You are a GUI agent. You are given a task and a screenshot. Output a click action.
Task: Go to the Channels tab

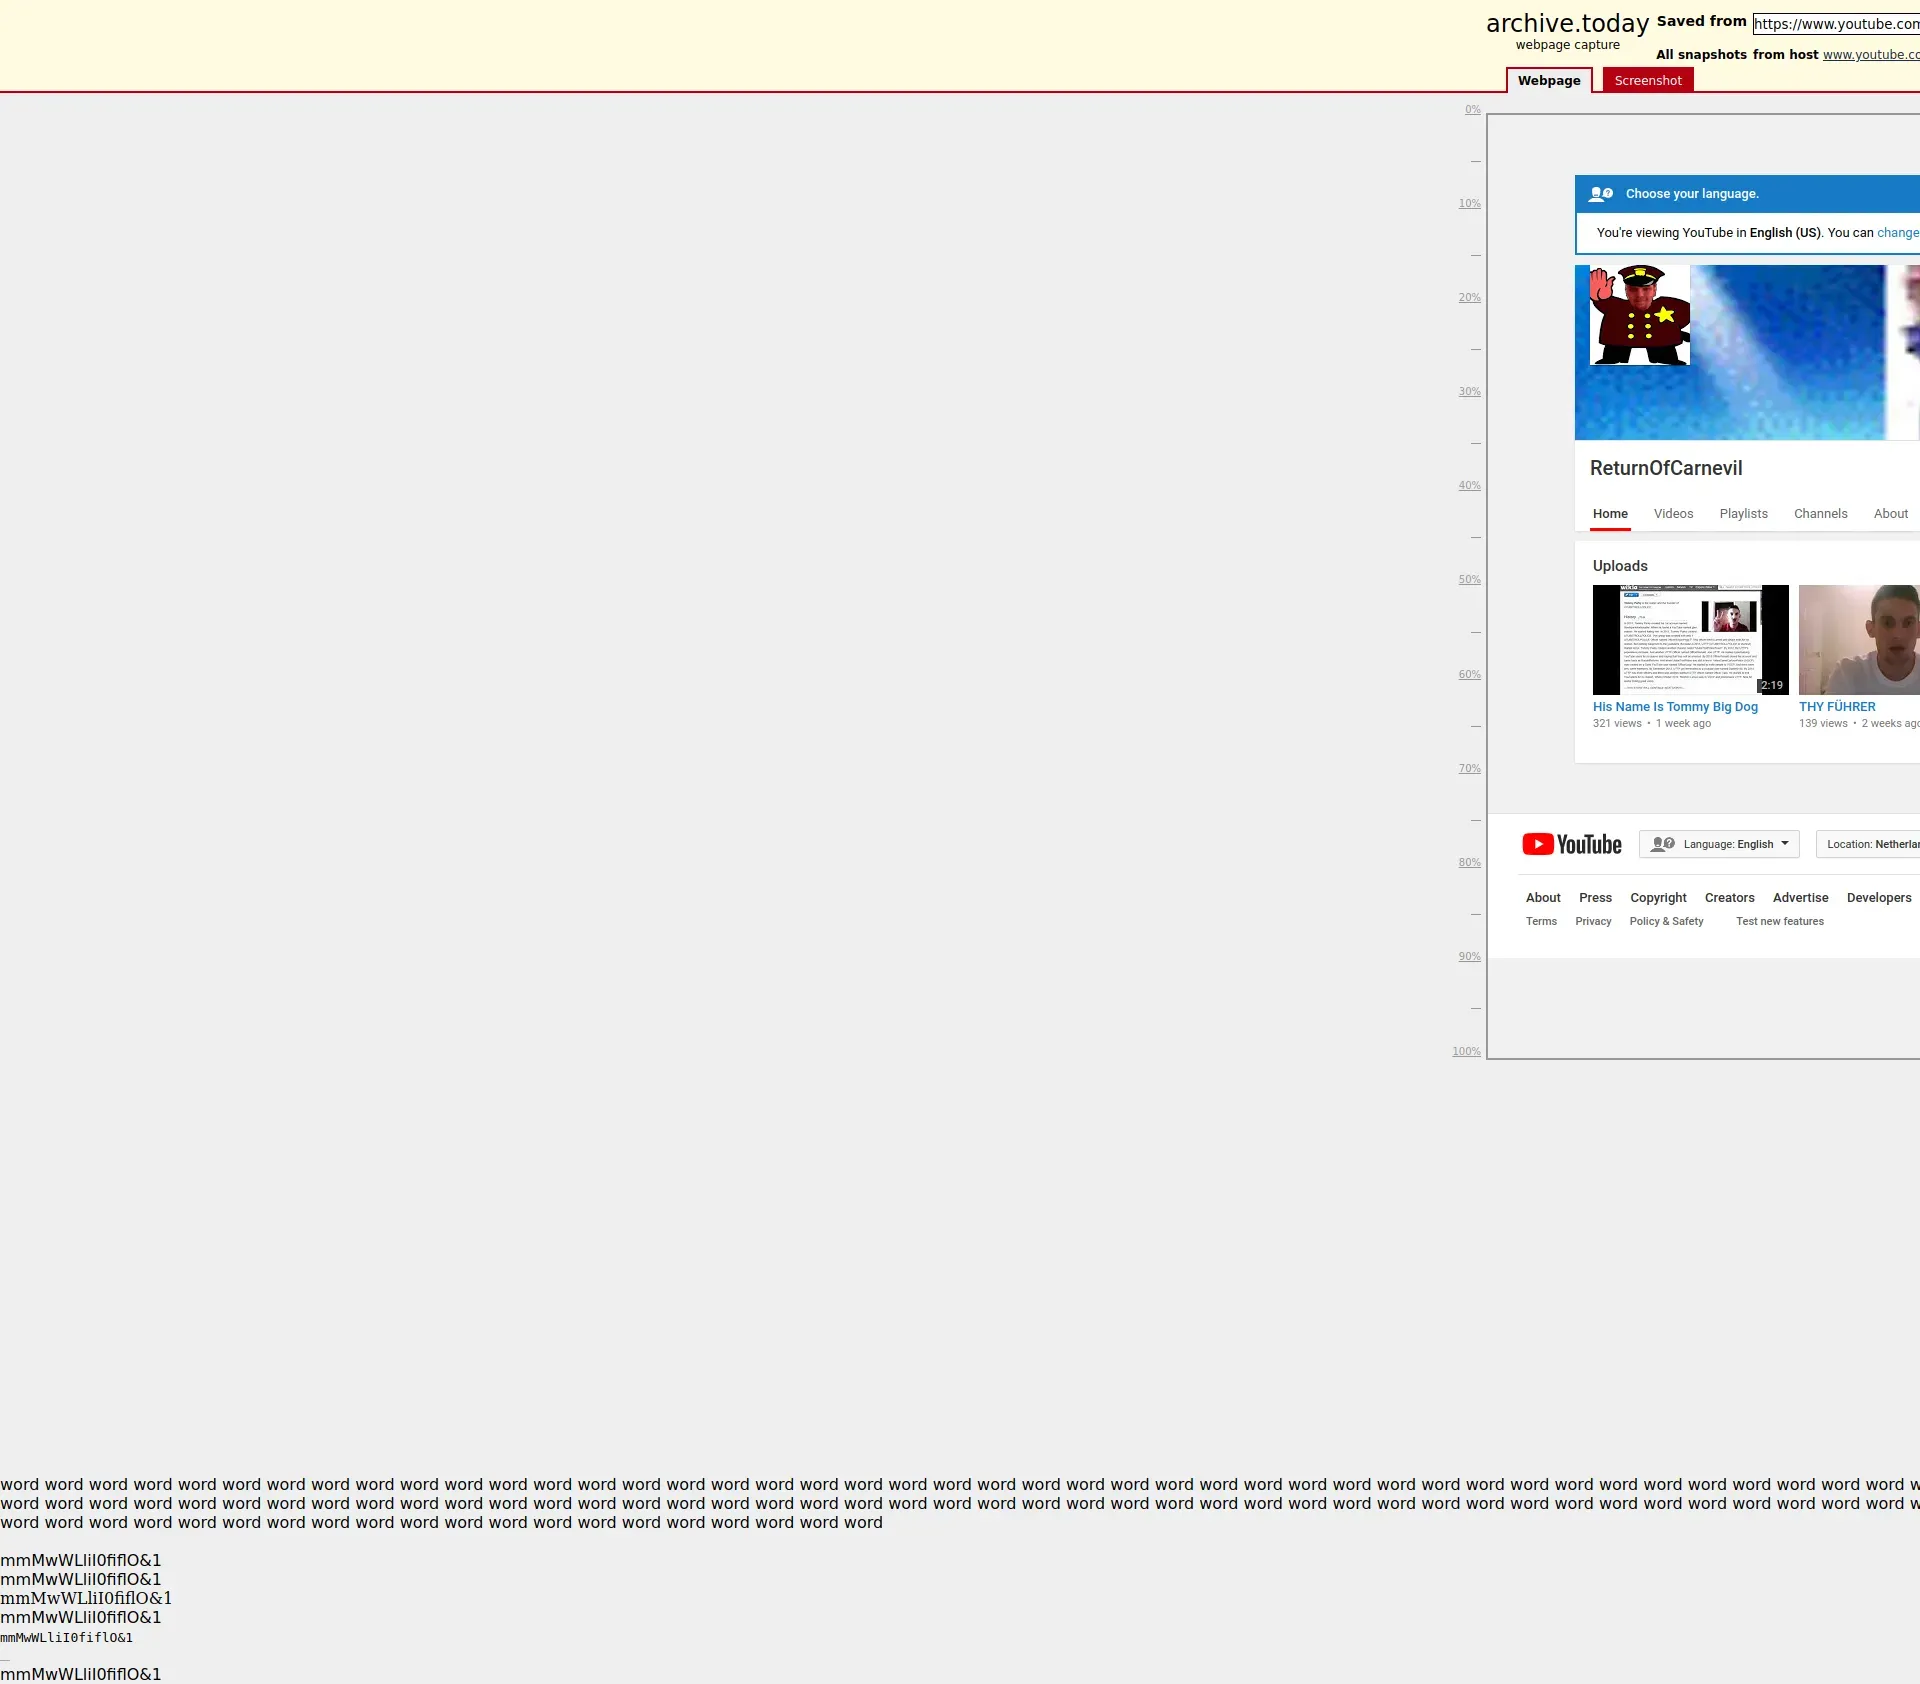pos(1820,513)
